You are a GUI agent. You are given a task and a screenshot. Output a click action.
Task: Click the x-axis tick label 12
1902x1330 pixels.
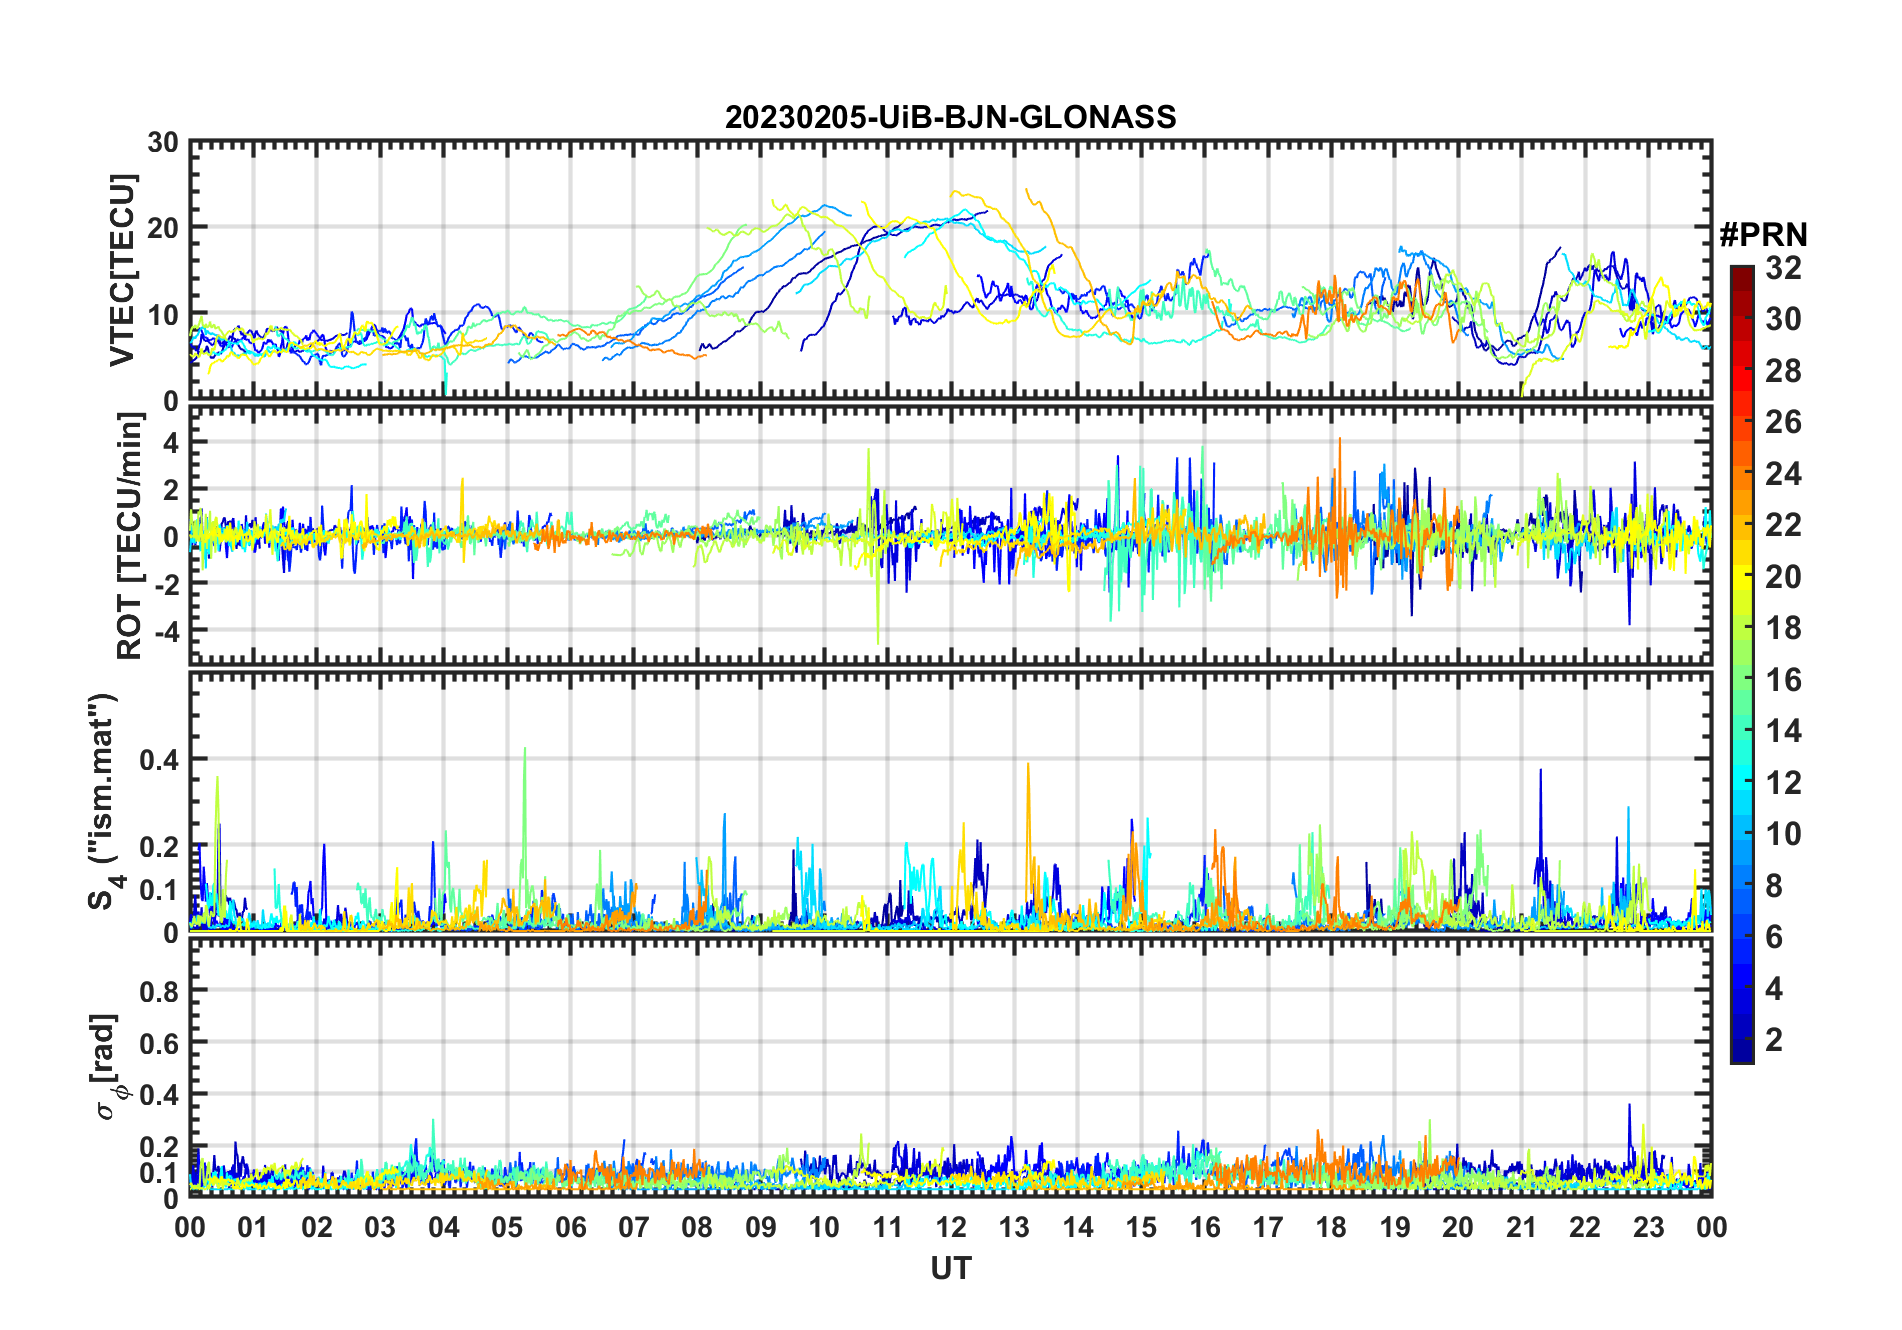pyautogui.click(x=950, y=1228)
